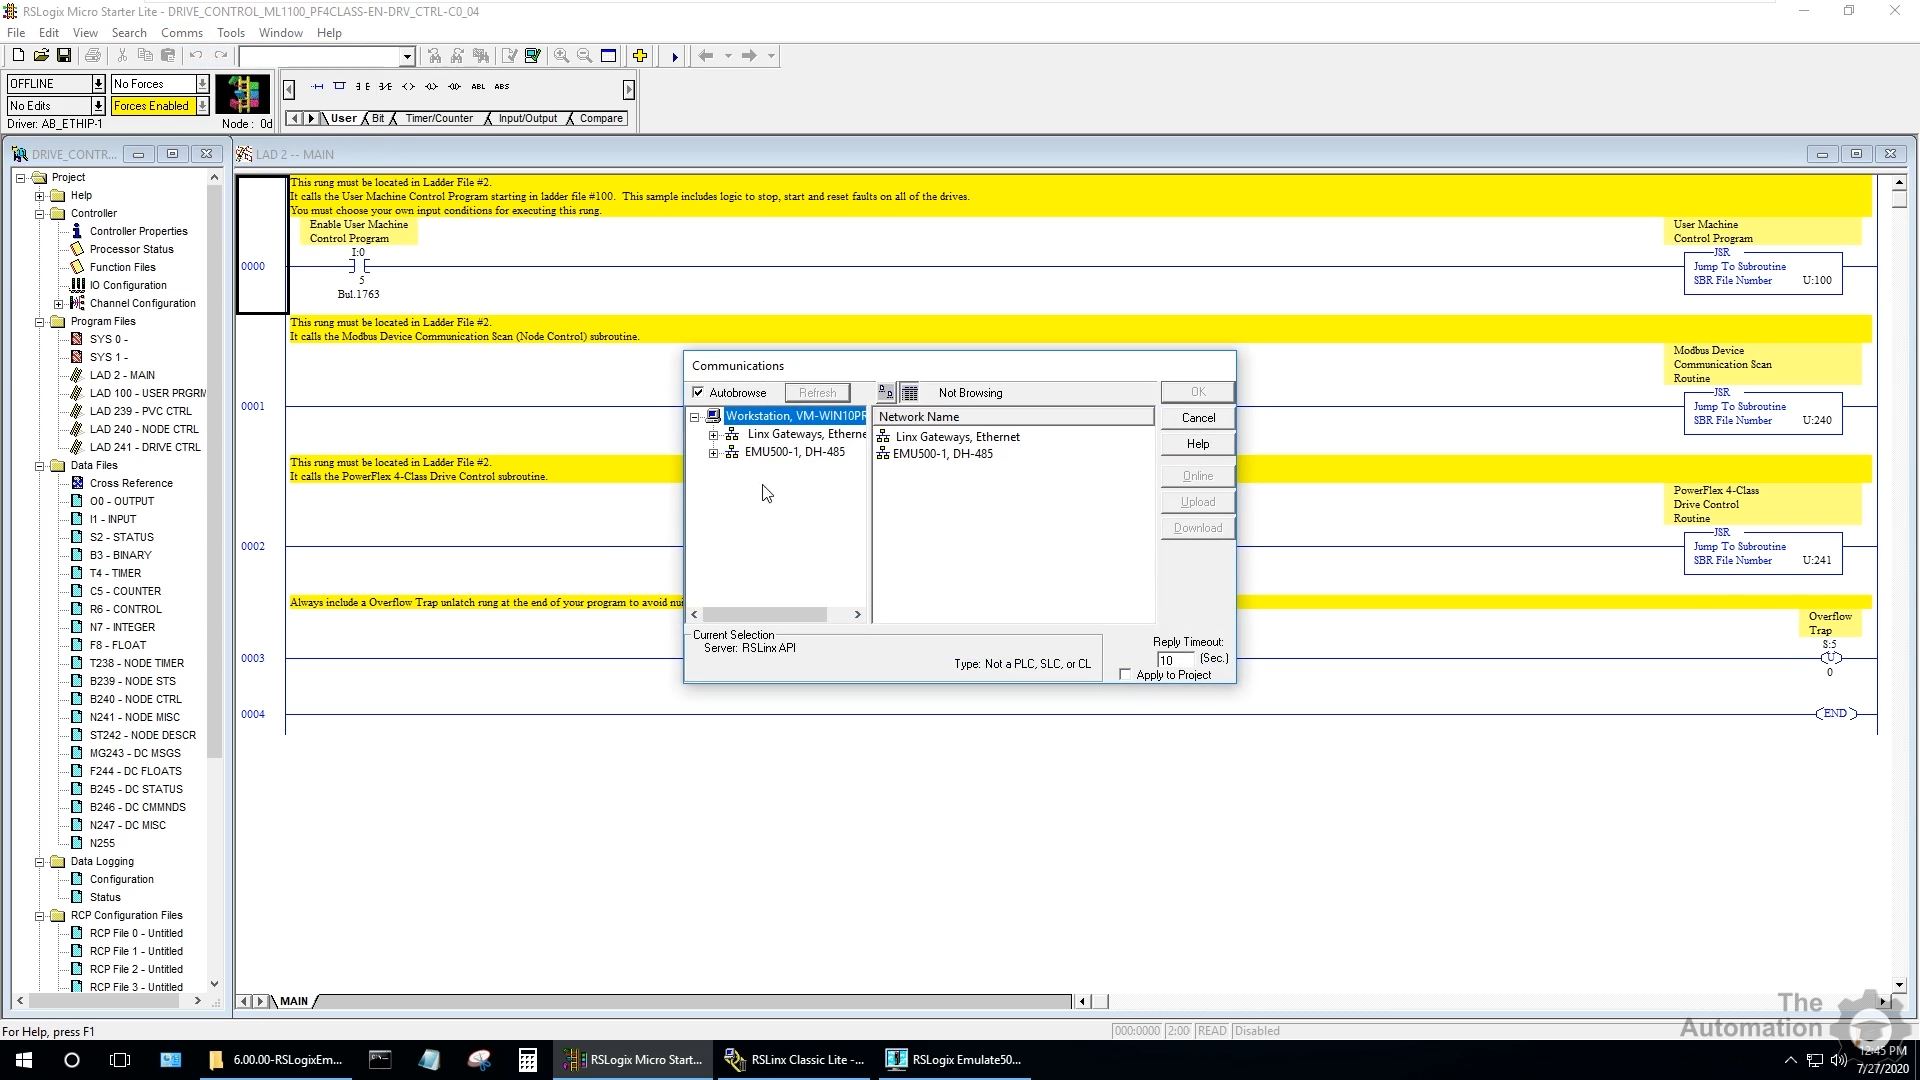Open the Comms menu

[181, 33]
